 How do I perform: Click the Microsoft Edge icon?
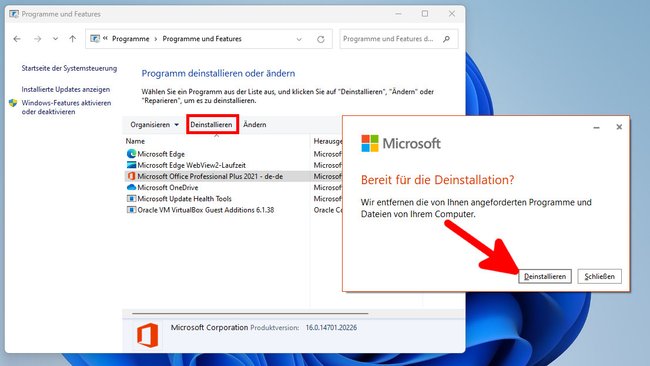pos(131,154)
